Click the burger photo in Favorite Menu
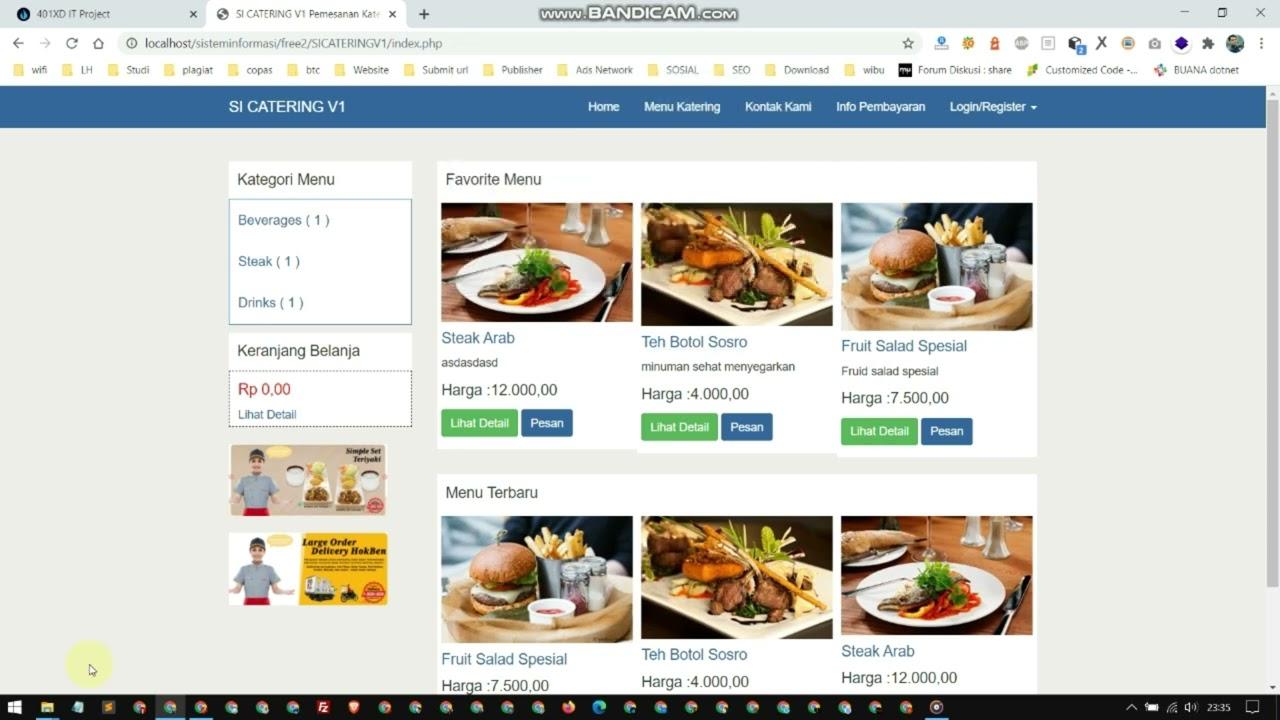Viewport: 1280px width, 720px height. [937, 266]
